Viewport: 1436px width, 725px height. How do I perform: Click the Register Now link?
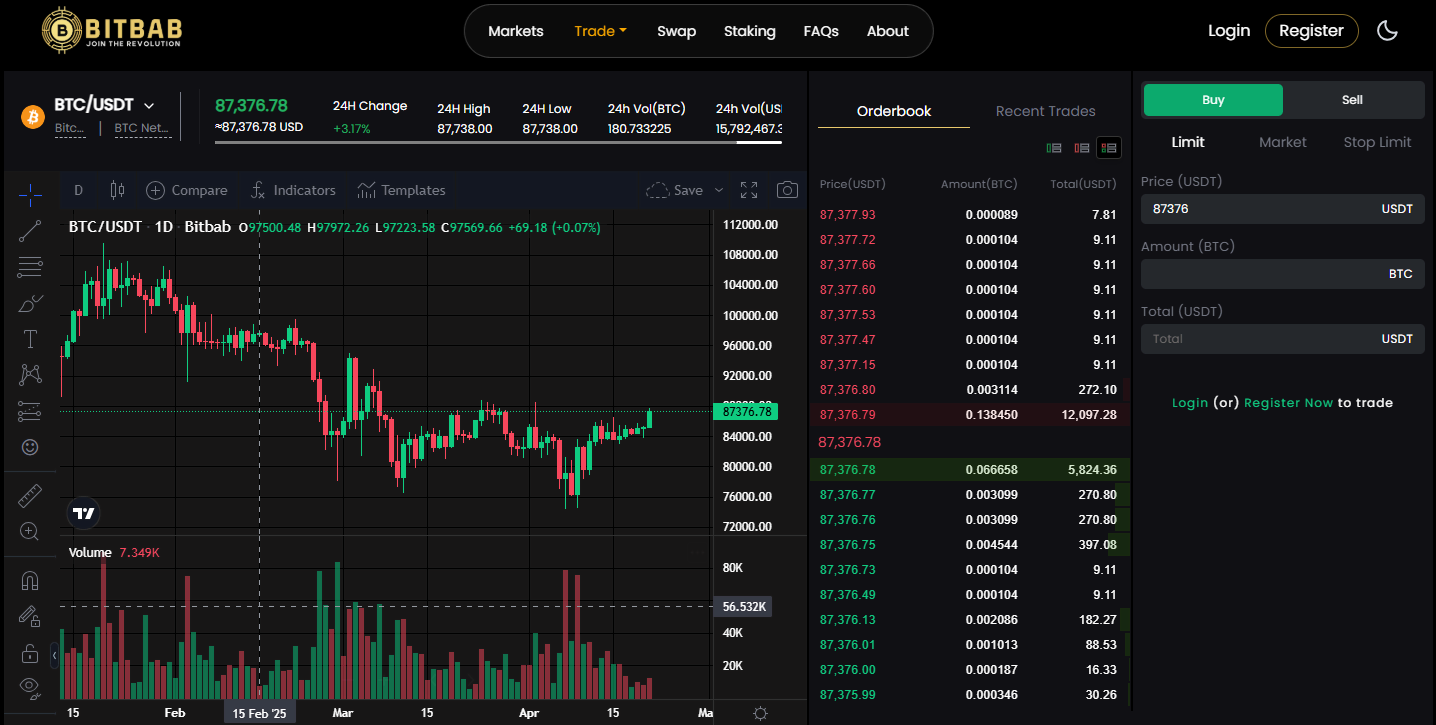click(x=1288, y=403)
